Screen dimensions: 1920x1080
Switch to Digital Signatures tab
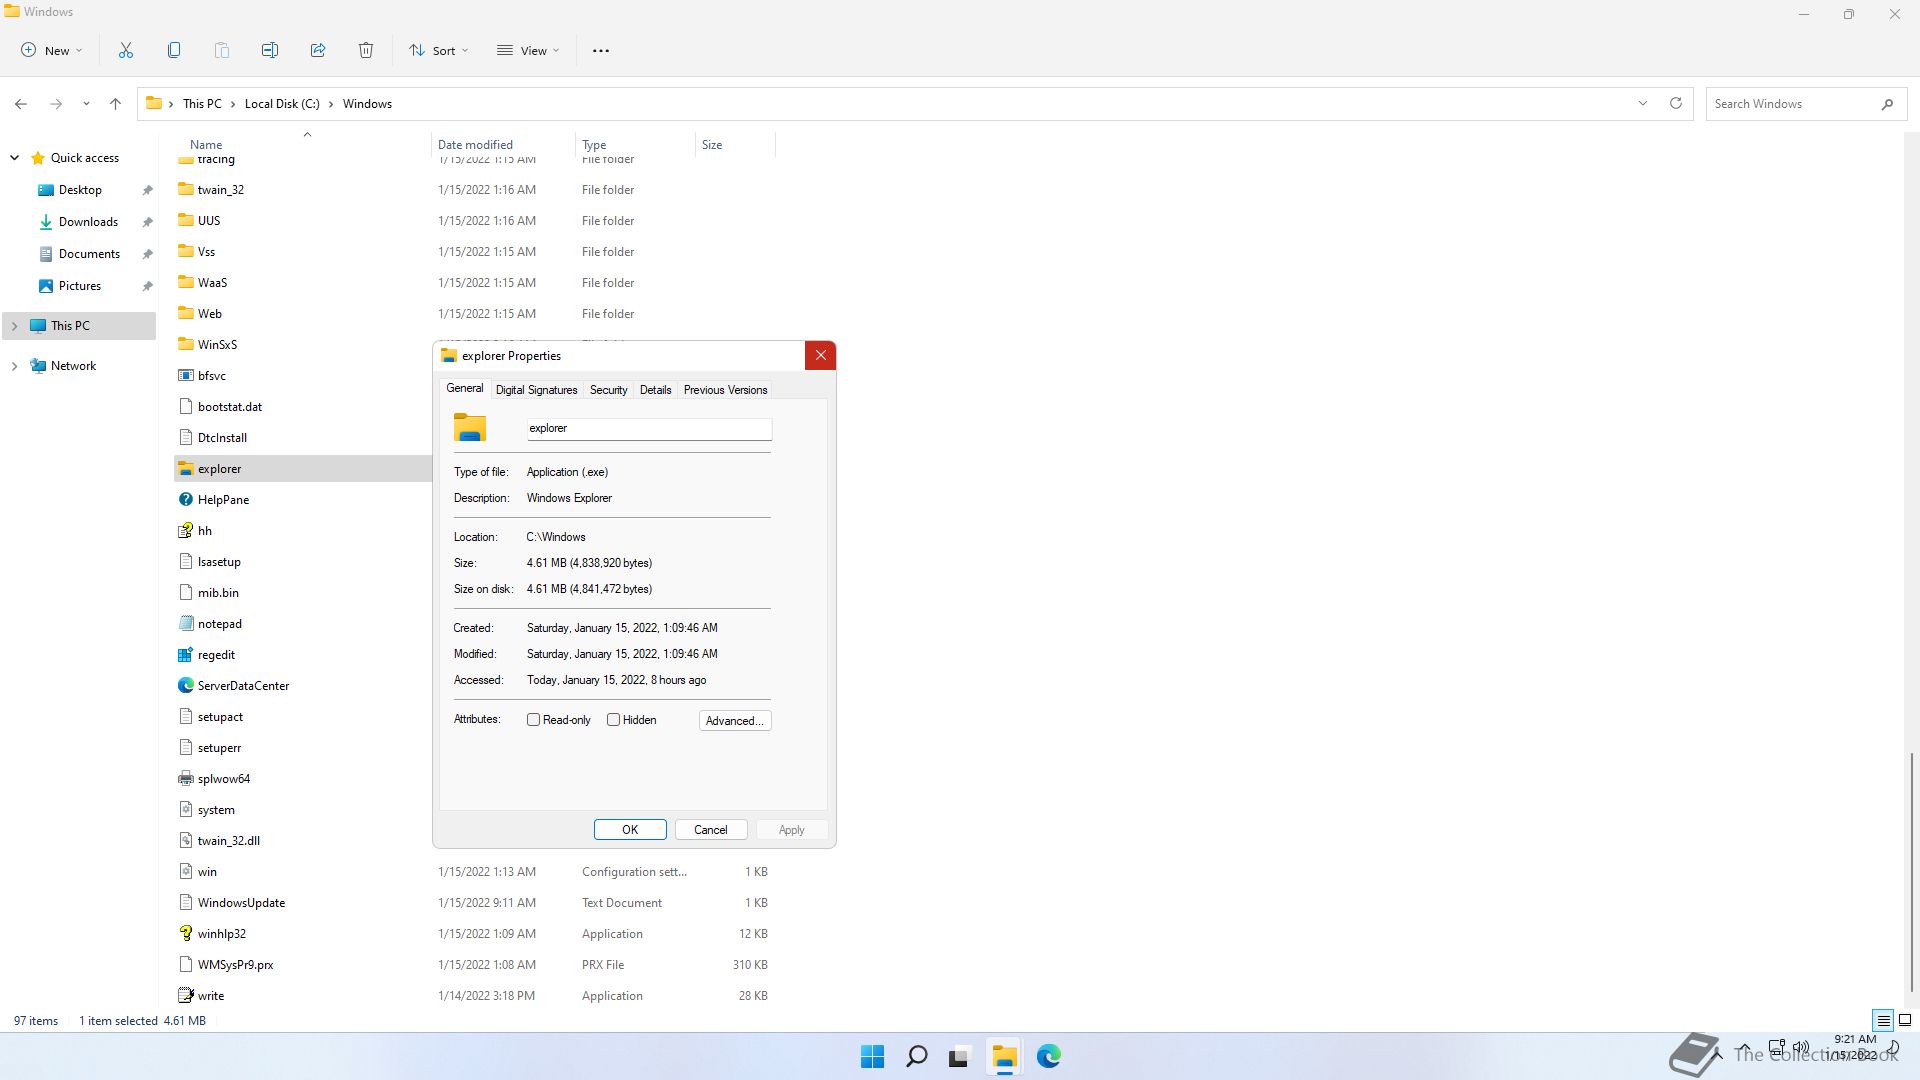[x=536, y=390]
